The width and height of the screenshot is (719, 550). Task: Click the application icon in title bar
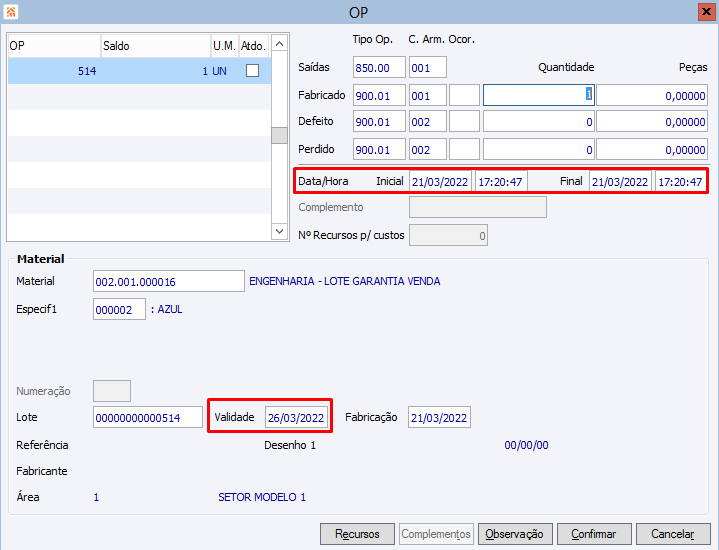pos(11,11)
